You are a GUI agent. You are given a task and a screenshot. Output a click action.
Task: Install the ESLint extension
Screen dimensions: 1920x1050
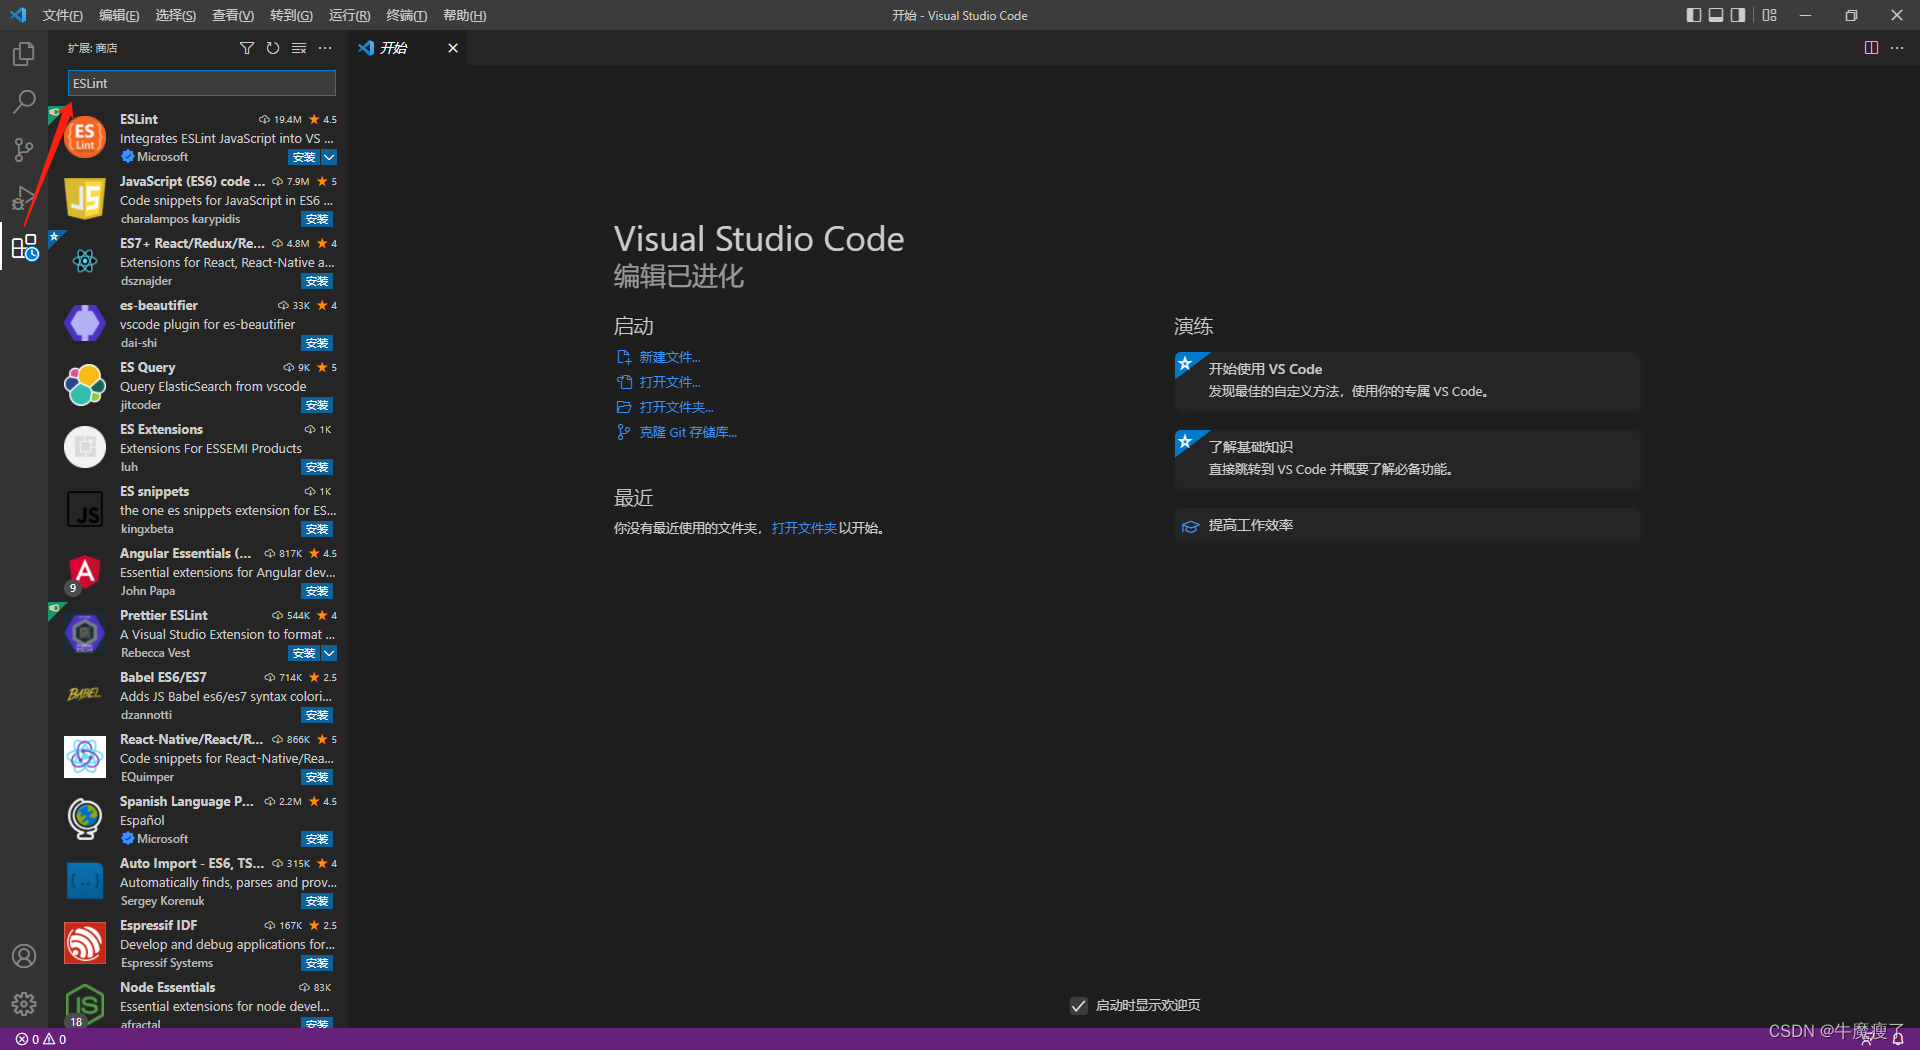tap(303, 157)
